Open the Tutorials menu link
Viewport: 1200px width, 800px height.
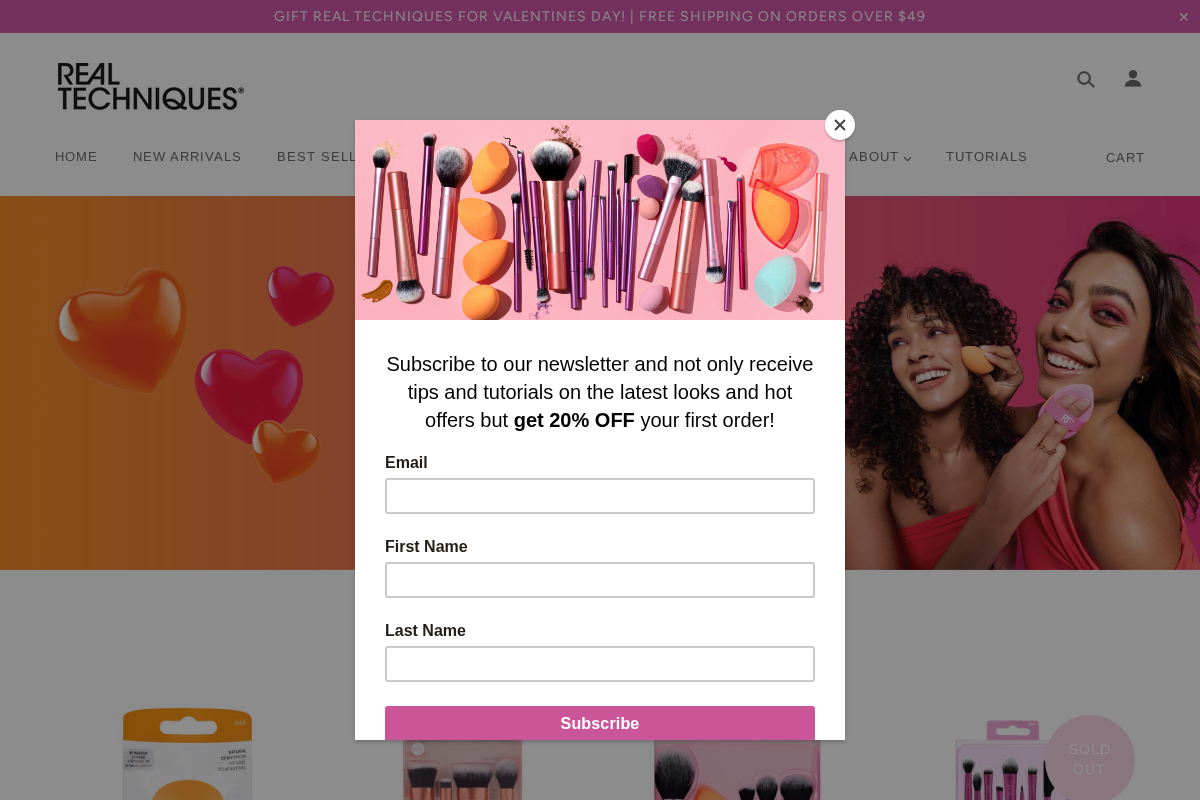tap(986, 157)
